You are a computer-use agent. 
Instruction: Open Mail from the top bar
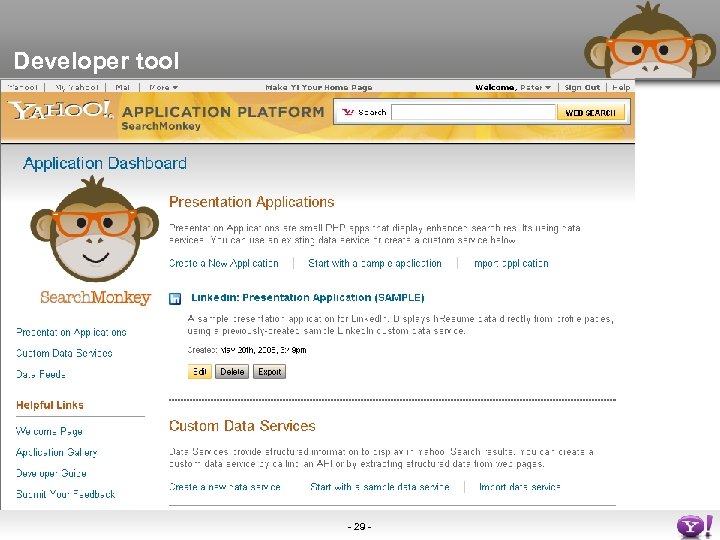coord(123,87)
